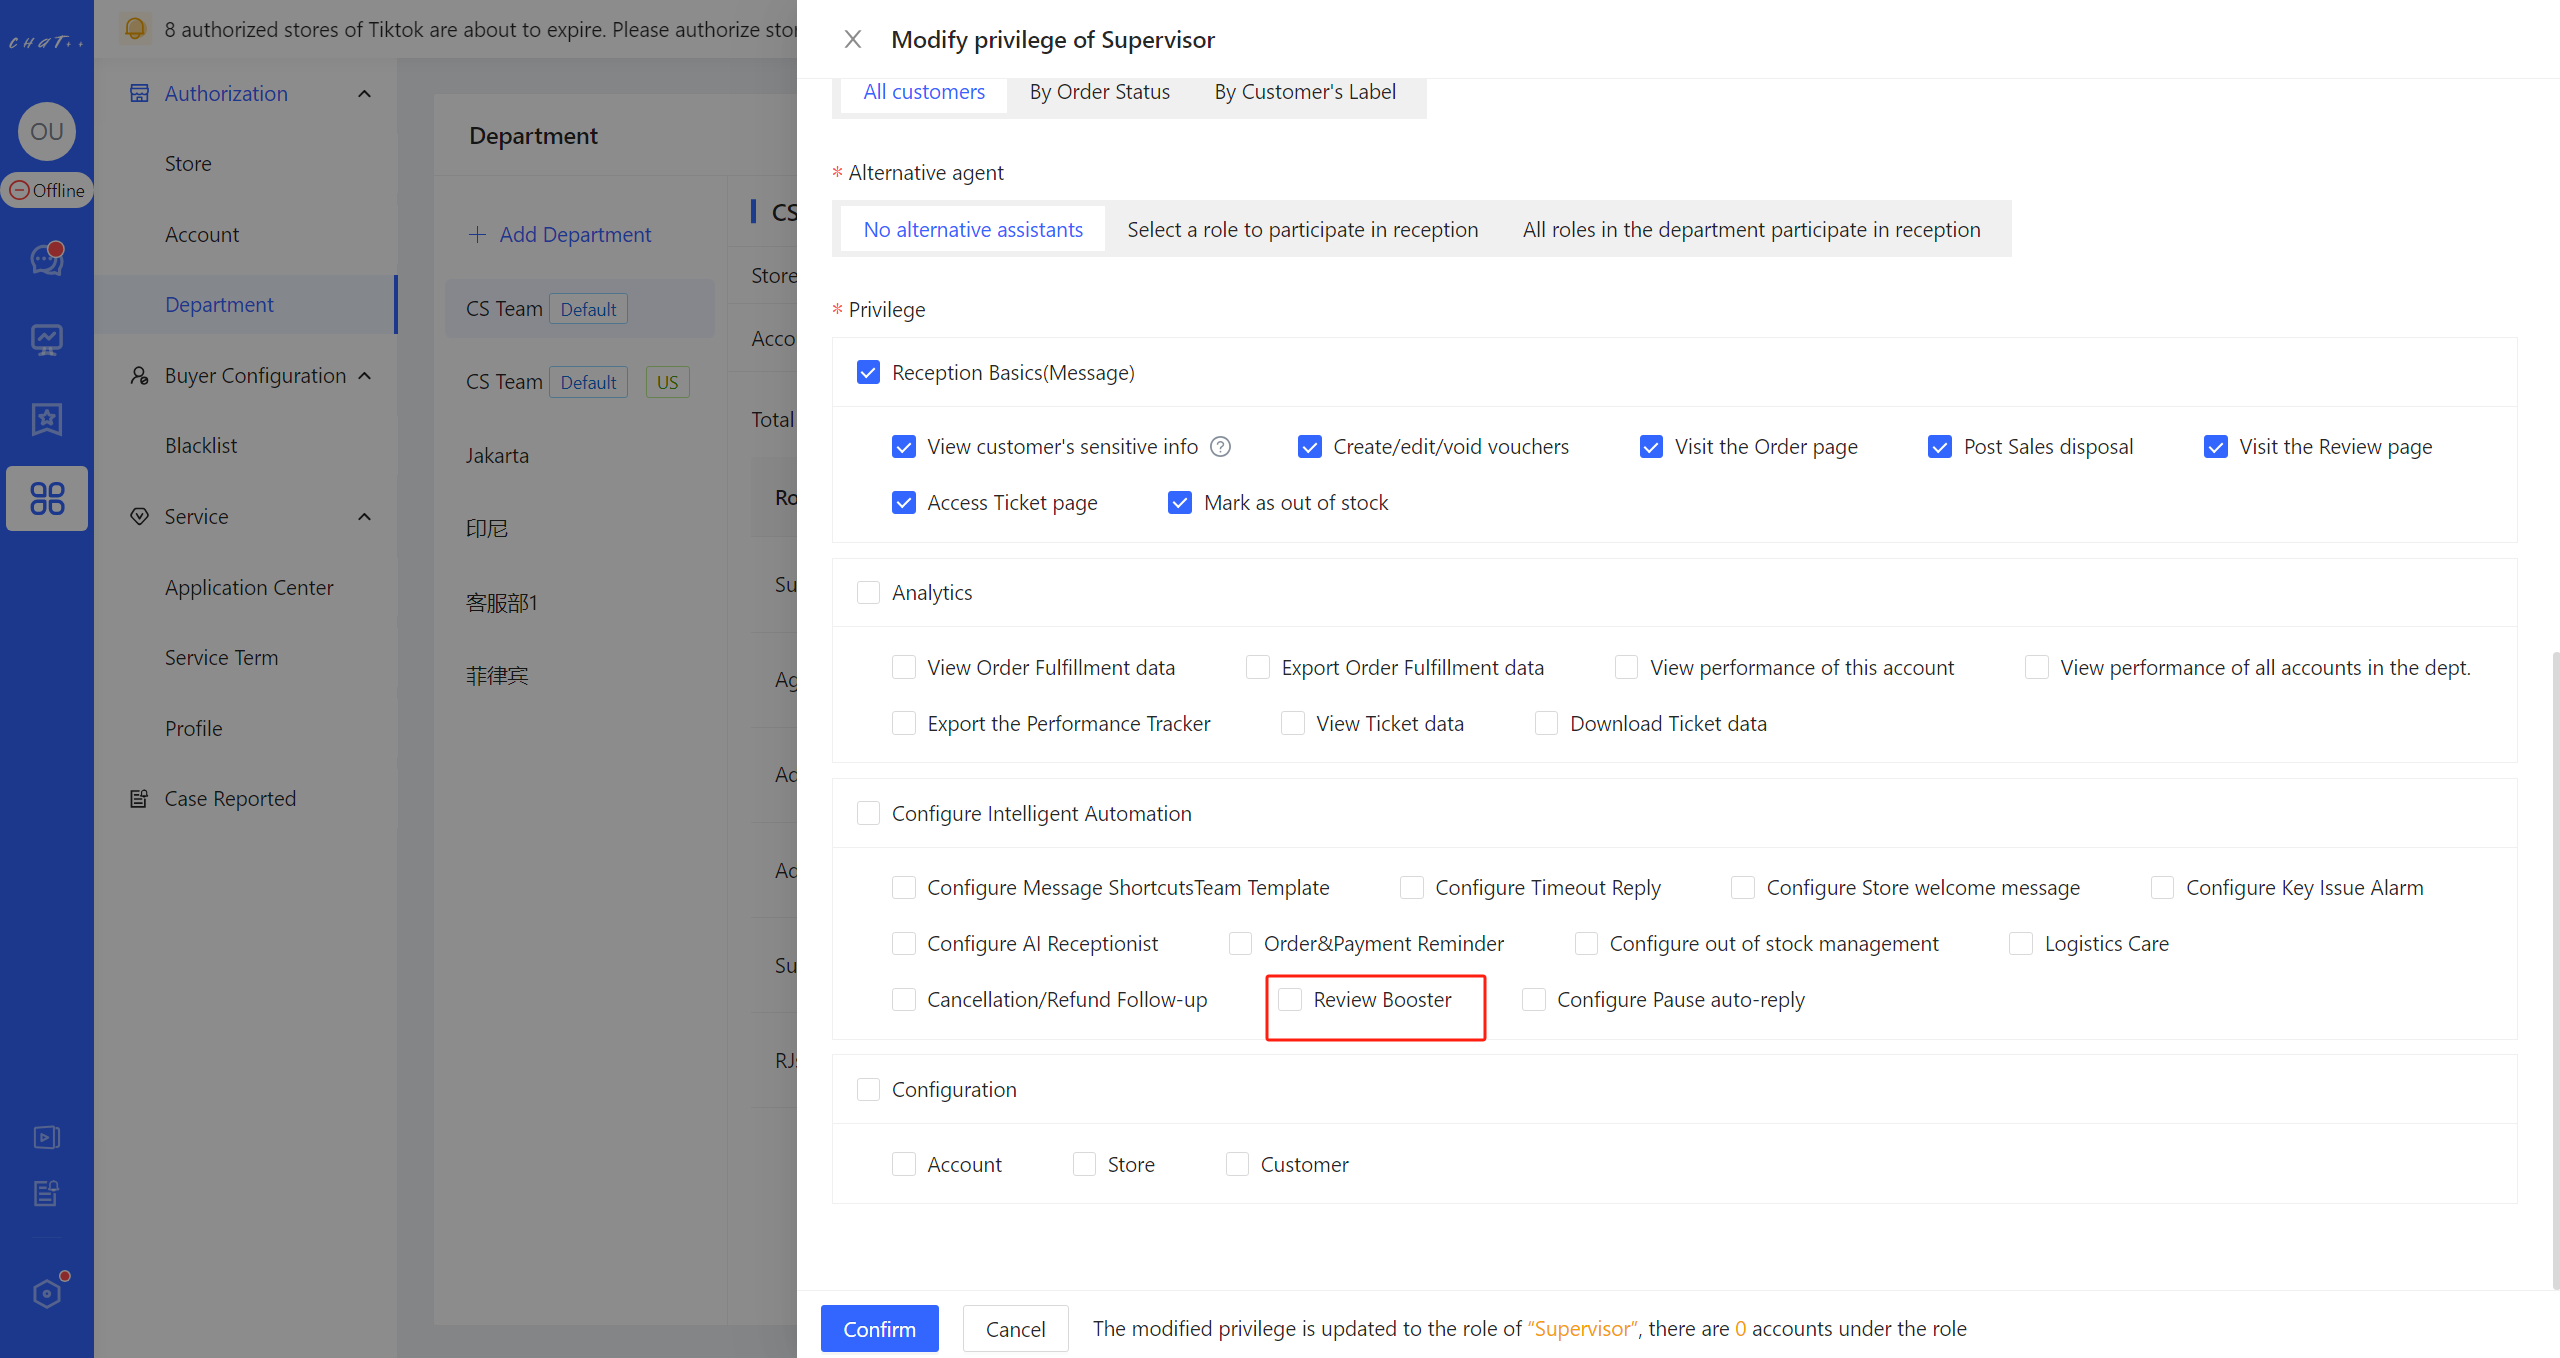
Task: Uncheck Create/edit/void vouchers
Action: (1309, 446)
